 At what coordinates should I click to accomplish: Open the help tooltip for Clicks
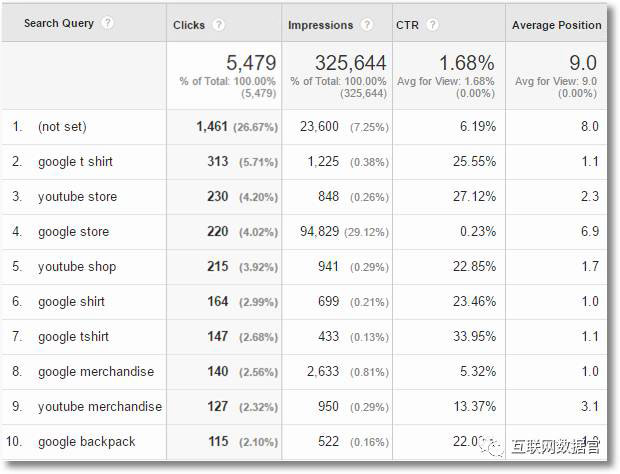coord(218,25)
